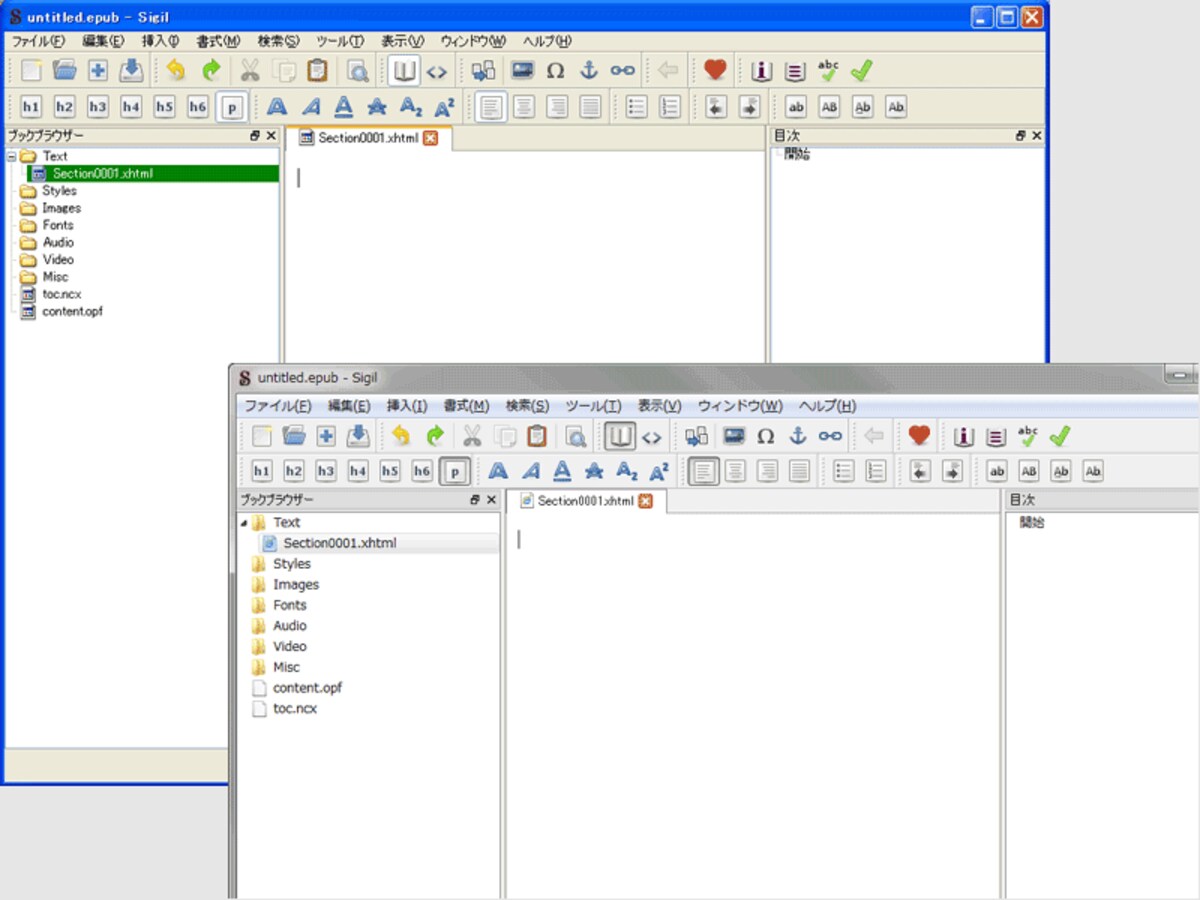This screenshot has width=1200, height=900.
Task: Toggle Italic formatting in front window
Action: (530, 471)
